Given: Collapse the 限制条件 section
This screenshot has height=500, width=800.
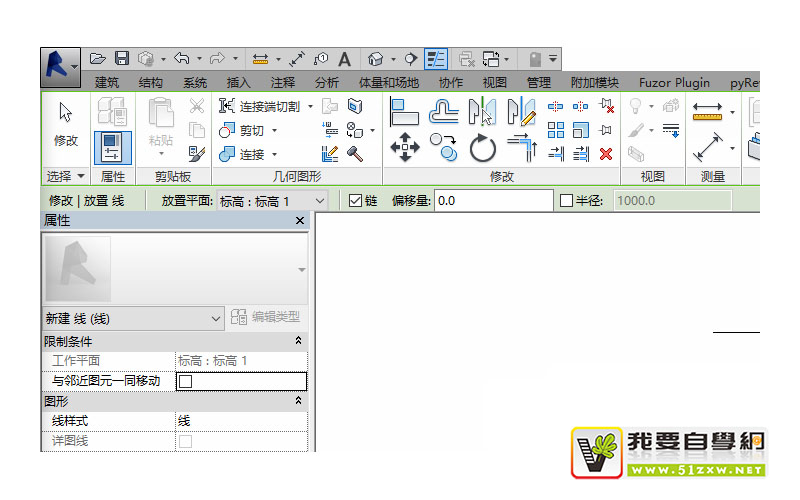Looking at the screenshot, I should click(298, 341).
